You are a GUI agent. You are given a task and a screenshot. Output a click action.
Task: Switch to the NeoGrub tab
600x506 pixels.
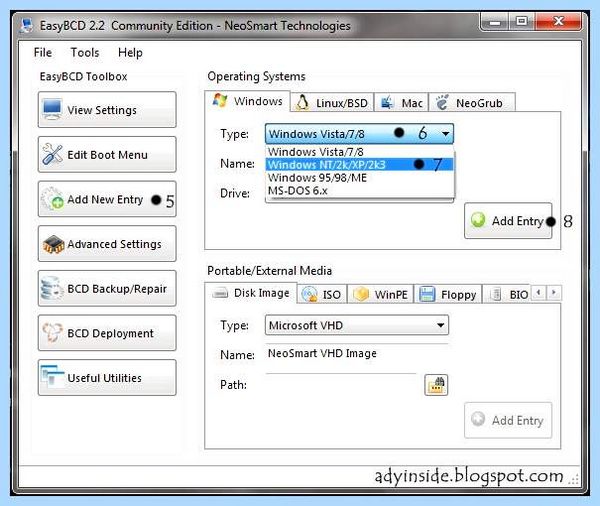[x=472, y=103]
